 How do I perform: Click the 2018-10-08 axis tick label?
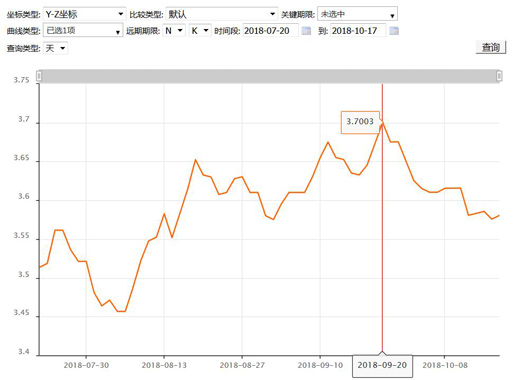click(x=445, y=365)
